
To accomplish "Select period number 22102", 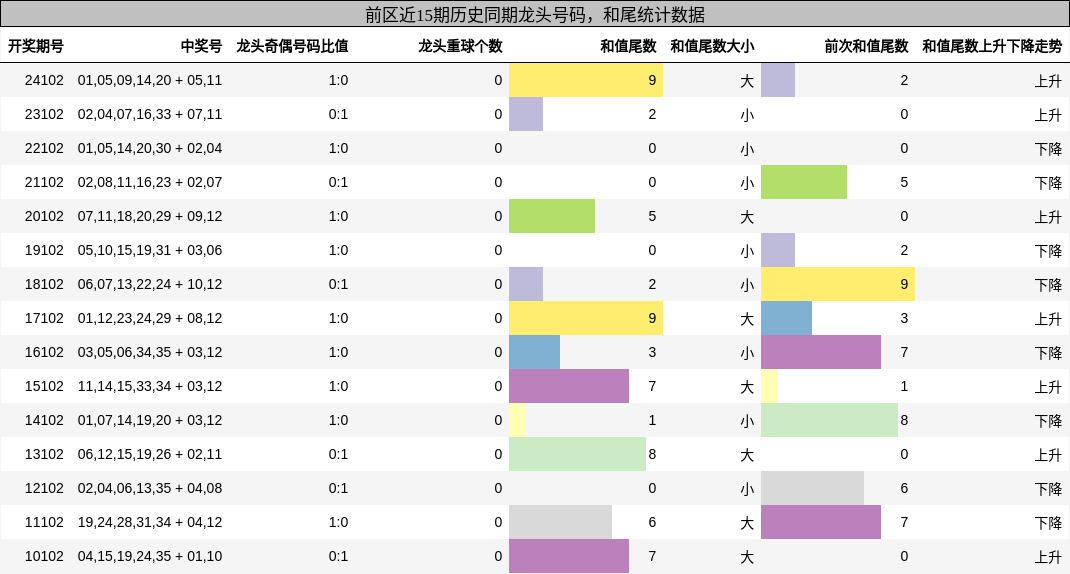I will coord(44,148).
